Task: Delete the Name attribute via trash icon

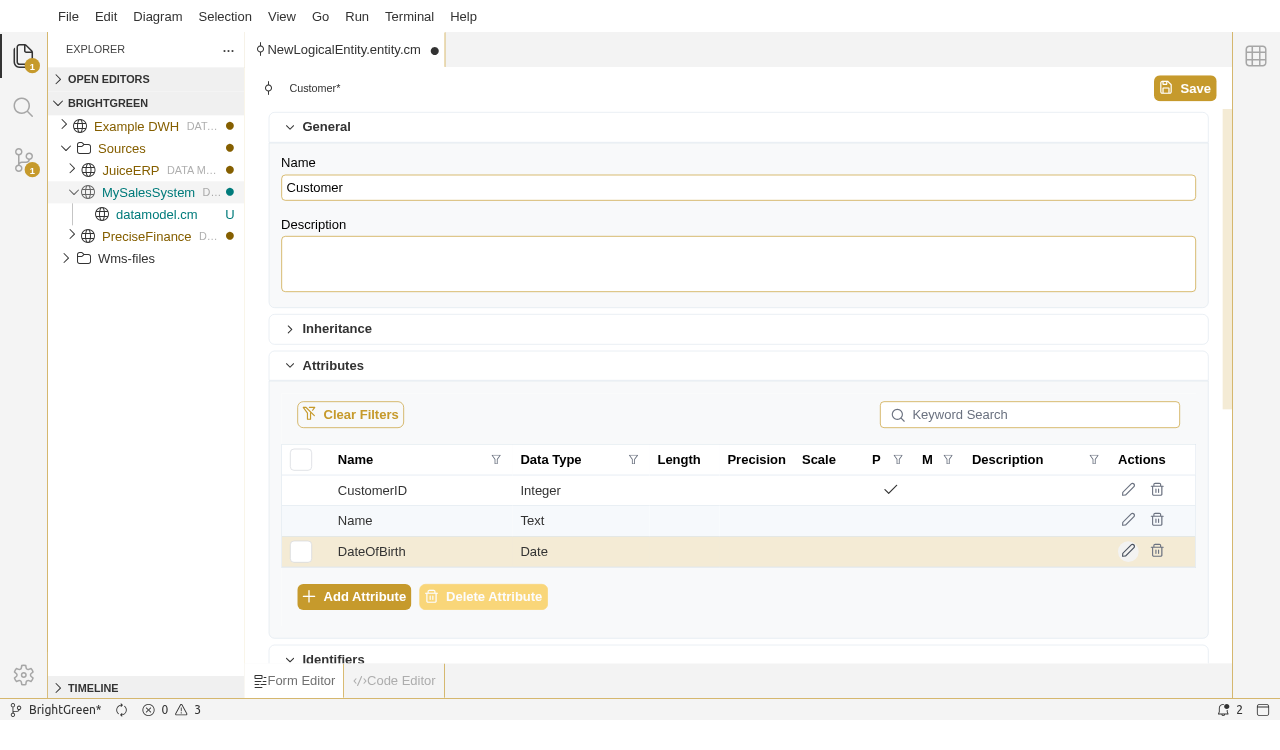Action: 1157,520
